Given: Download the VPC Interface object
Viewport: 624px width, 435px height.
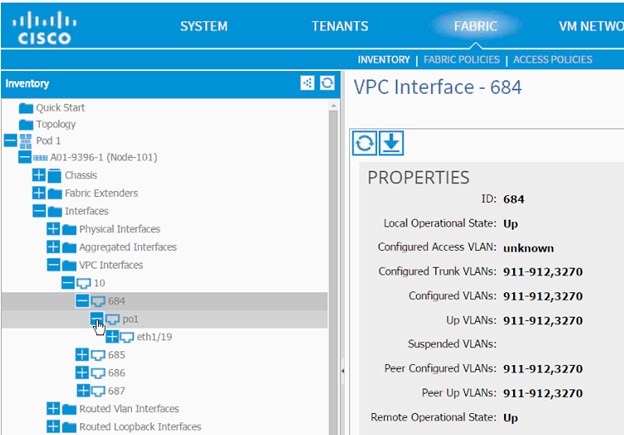Looking at the screenshot, I should (392, 143).
